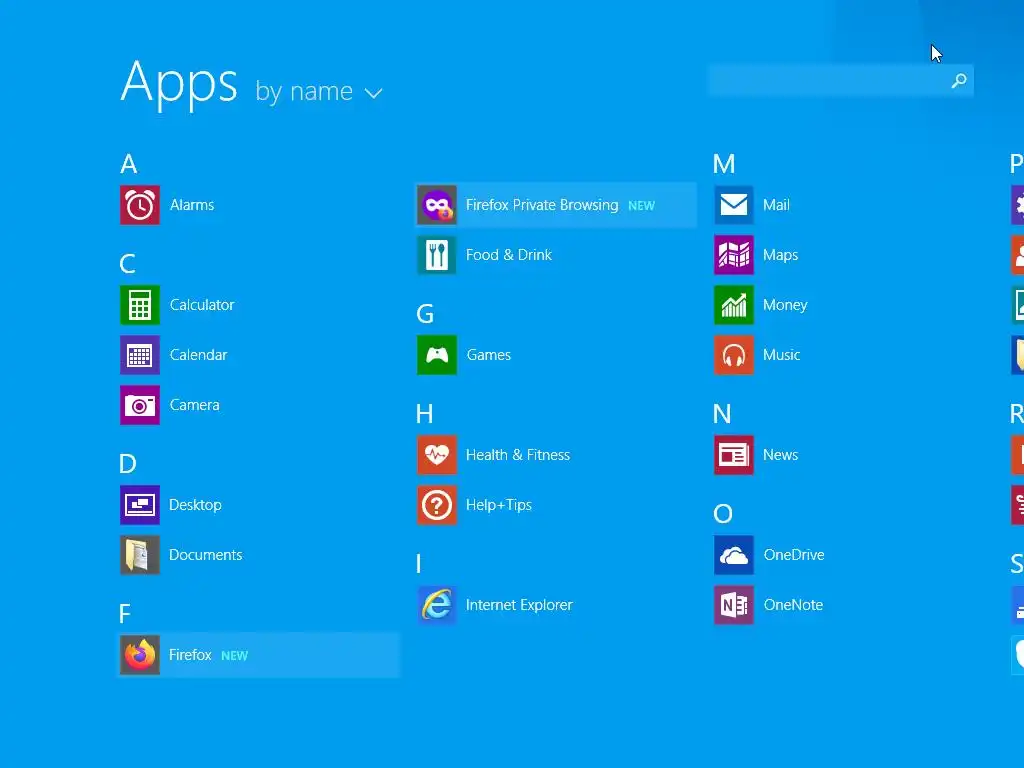Click the NEW badge beside Firefox

click(x=234, y=656)
